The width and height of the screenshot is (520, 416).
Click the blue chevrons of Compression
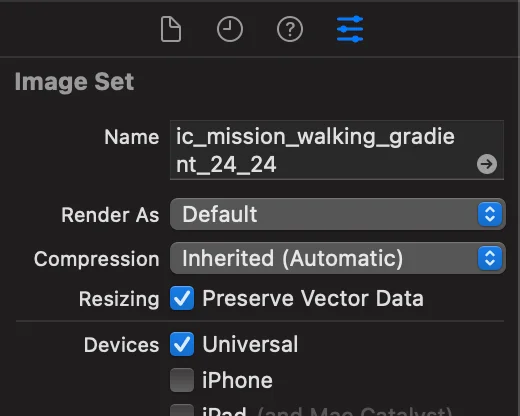pyautogui.click(x=490, y=258)
